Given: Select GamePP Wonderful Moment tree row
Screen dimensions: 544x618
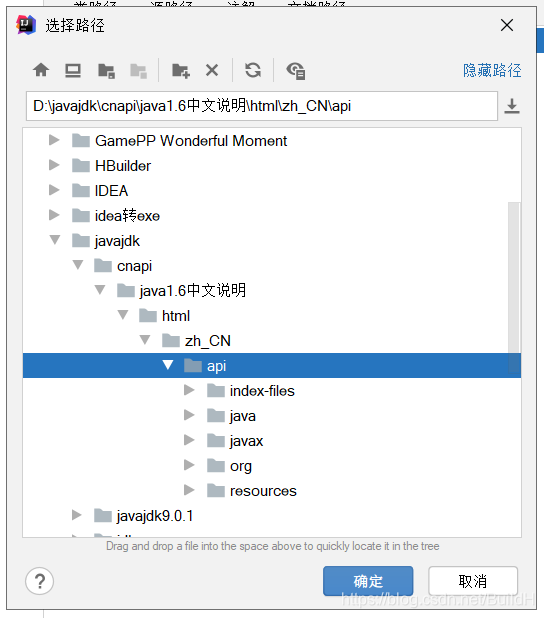Looking at the screenshot, I should [272, 141].
